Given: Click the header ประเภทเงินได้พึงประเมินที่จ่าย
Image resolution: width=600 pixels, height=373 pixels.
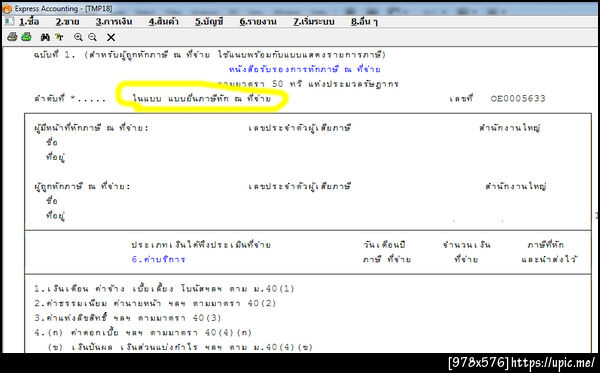Looking at the screenshot, I should (201, 244).
